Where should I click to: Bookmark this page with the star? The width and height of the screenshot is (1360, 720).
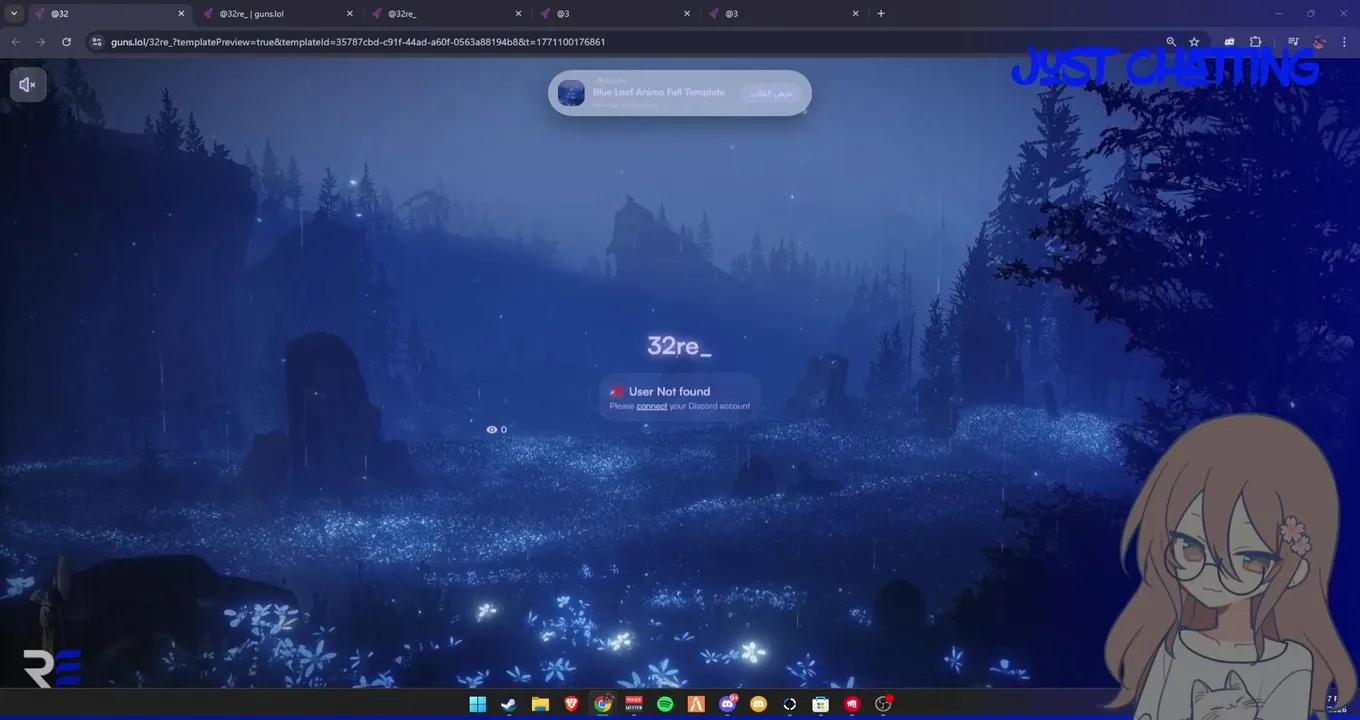[1194, 42]
